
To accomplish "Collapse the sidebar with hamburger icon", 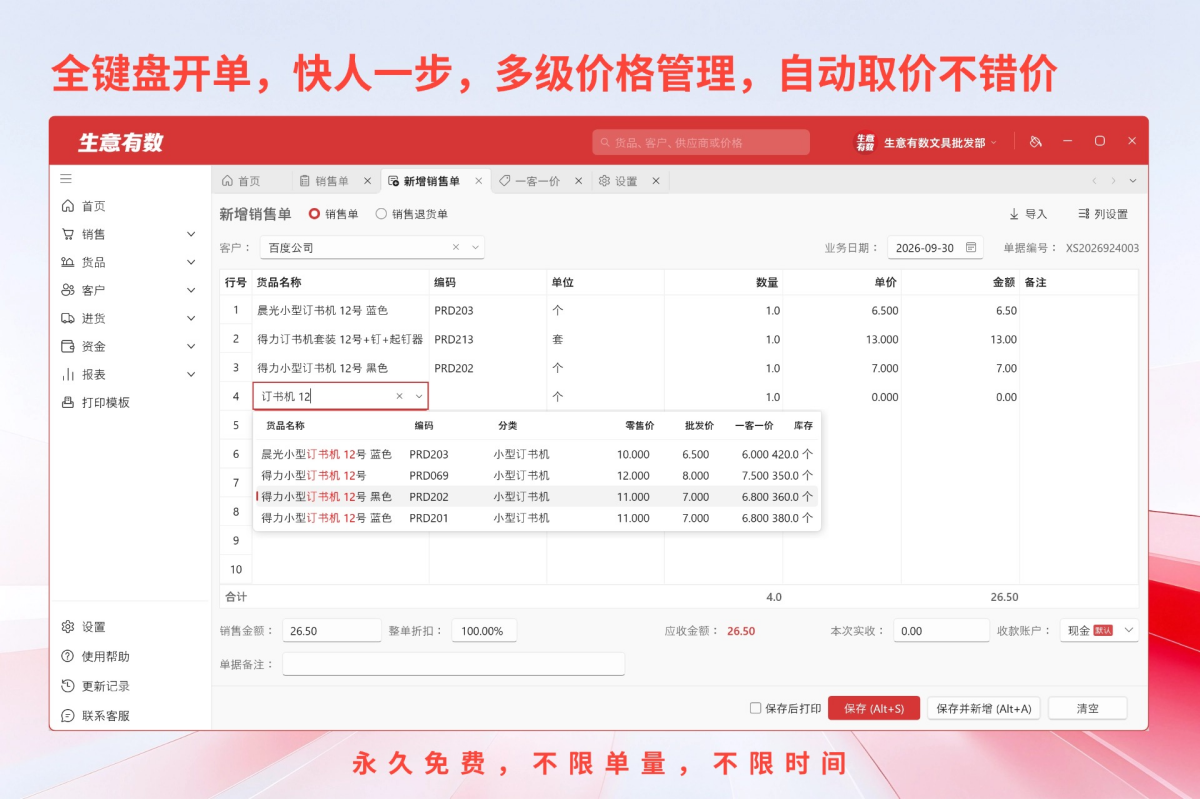I will pyautogui.click(x=66, y=179).
